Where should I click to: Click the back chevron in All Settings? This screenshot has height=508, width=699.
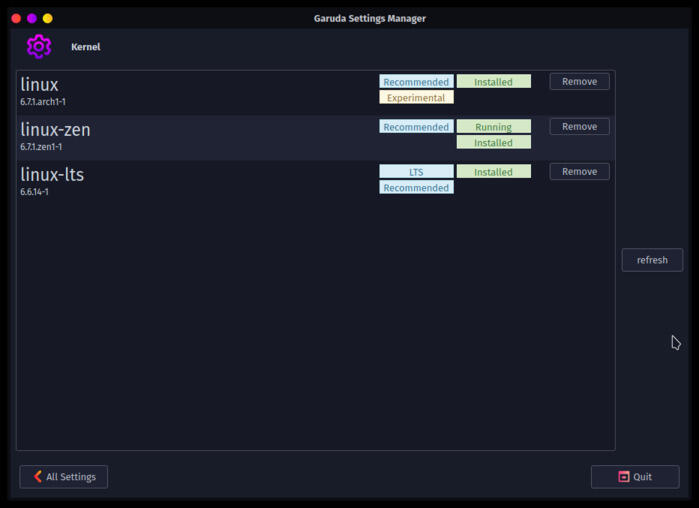(x=38, y=476)
